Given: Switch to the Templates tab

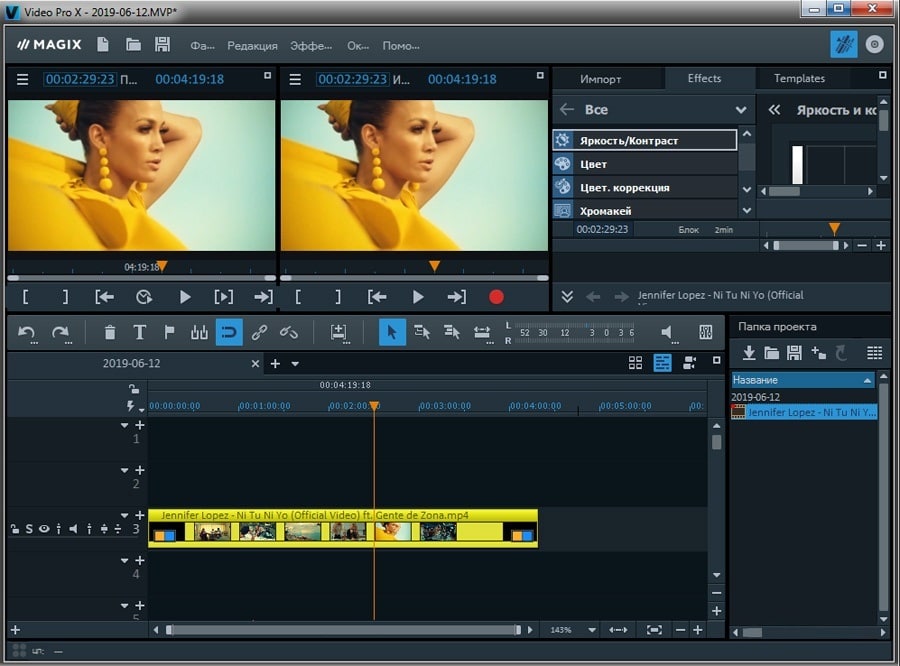Looking at the screenshot, I should [x=799, y=78].
